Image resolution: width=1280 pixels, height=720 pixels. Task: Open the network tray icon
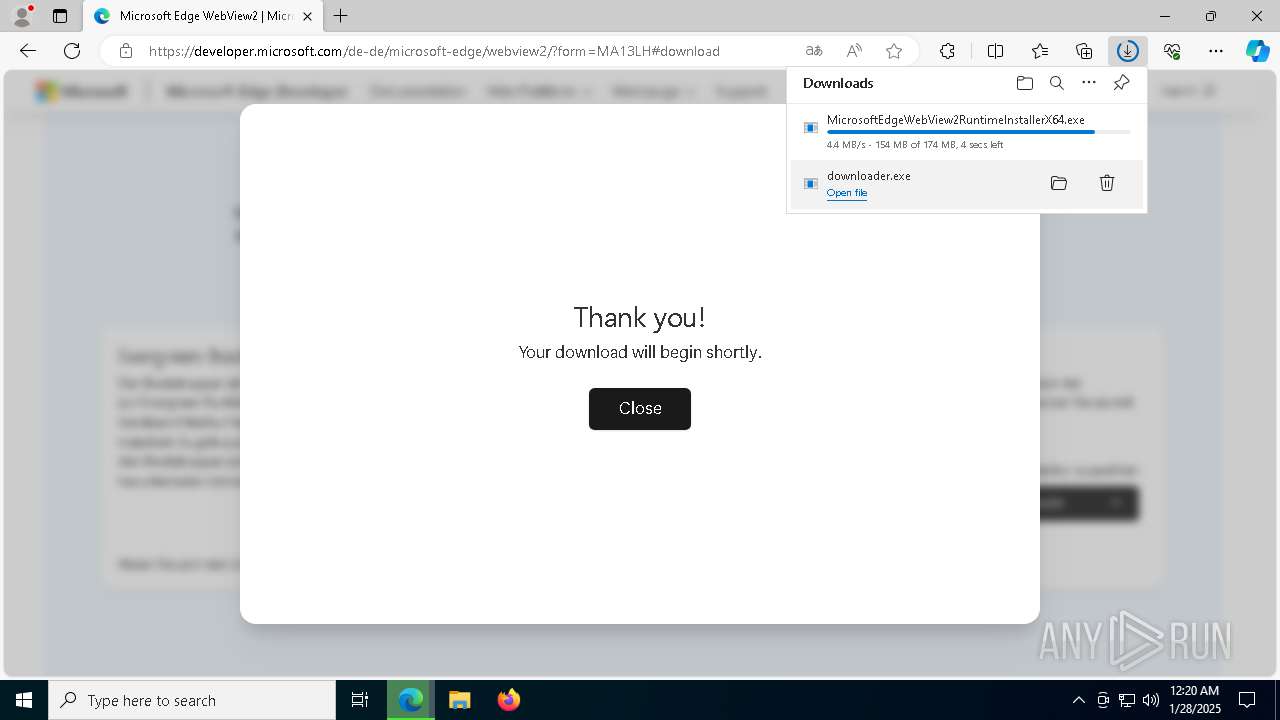(1127, 700)
